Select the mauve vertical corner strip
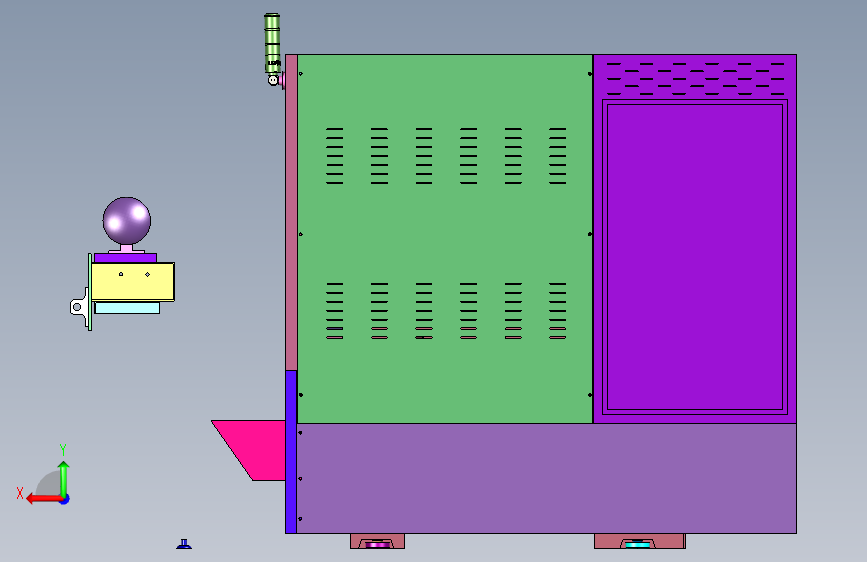Viewport: 867px width, 562px height. point(291,212)
